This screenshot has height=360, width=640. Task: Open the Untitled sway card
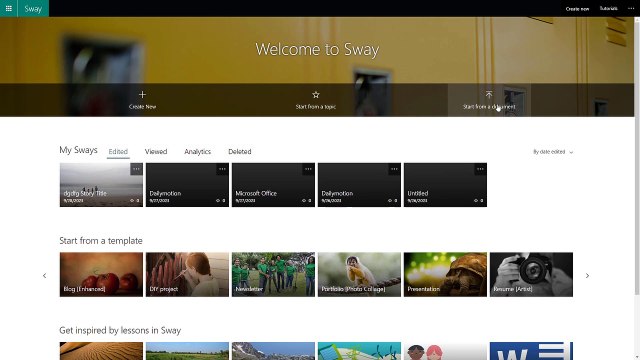445,185
